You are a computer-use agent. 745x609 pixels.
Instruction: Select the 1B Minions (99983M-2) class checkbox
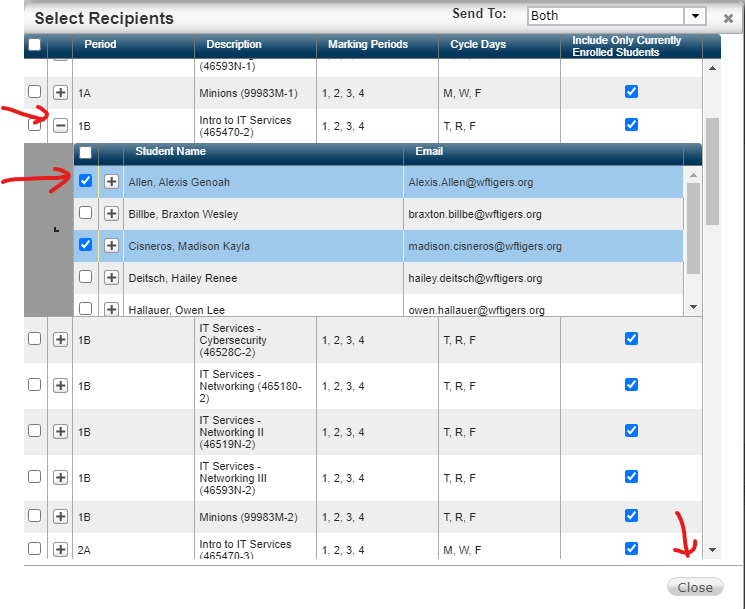[x=35, y=515]
